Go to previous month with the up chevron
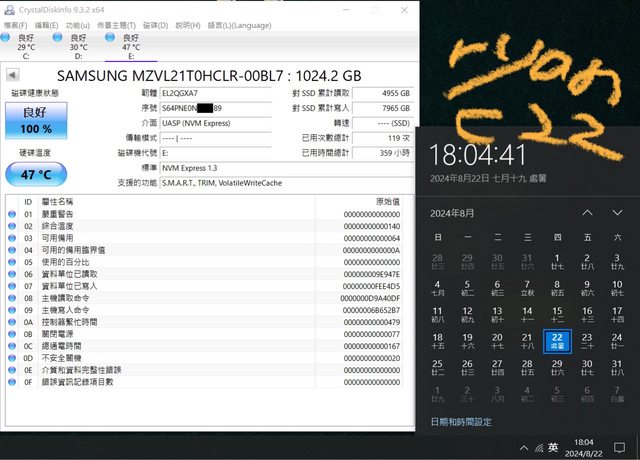 click(x=588, y=213)
